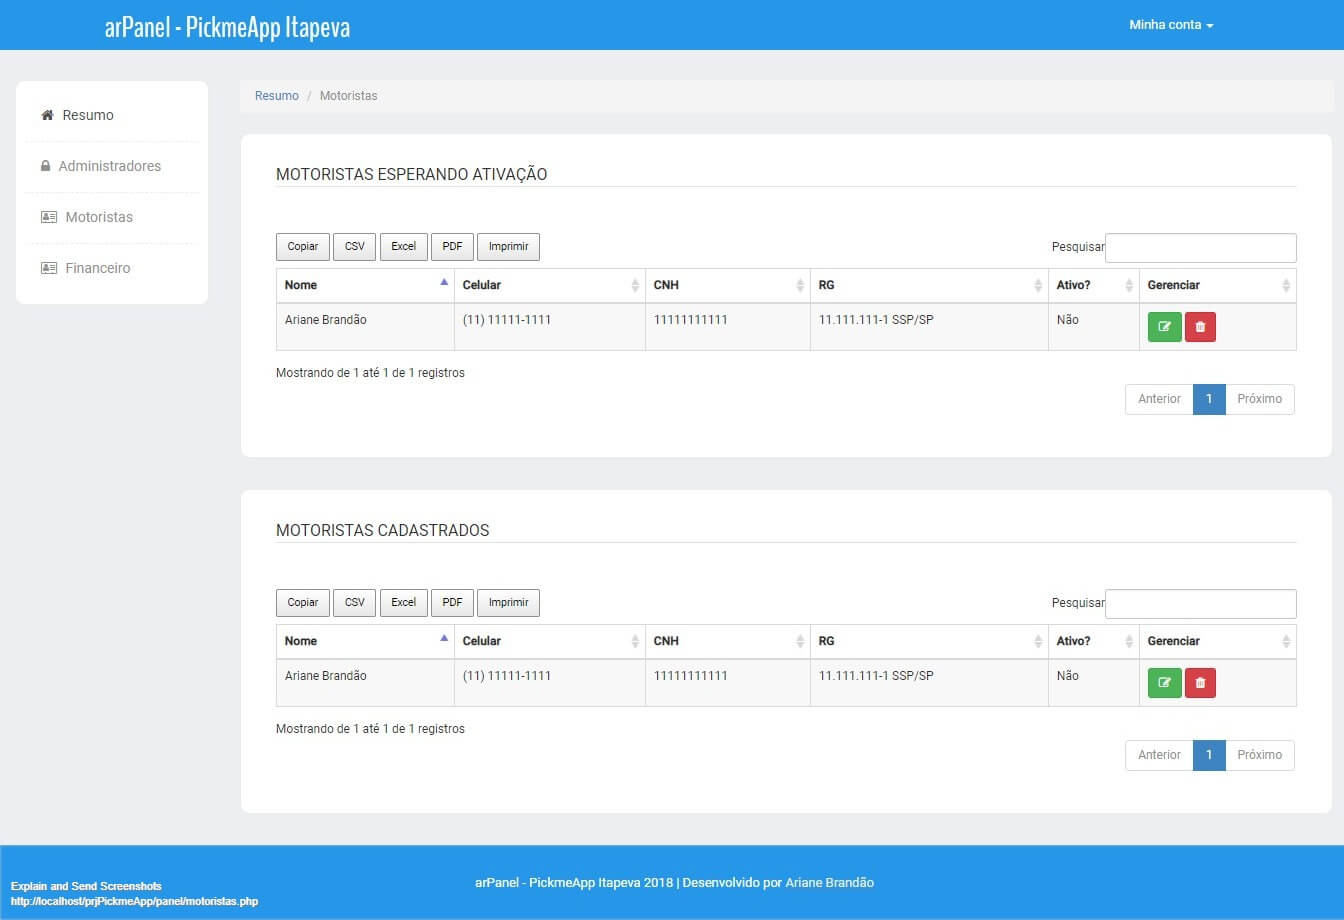
Task: Sort the waiting-activation table by Ativo? arrows
Action: coord(1129,286)
